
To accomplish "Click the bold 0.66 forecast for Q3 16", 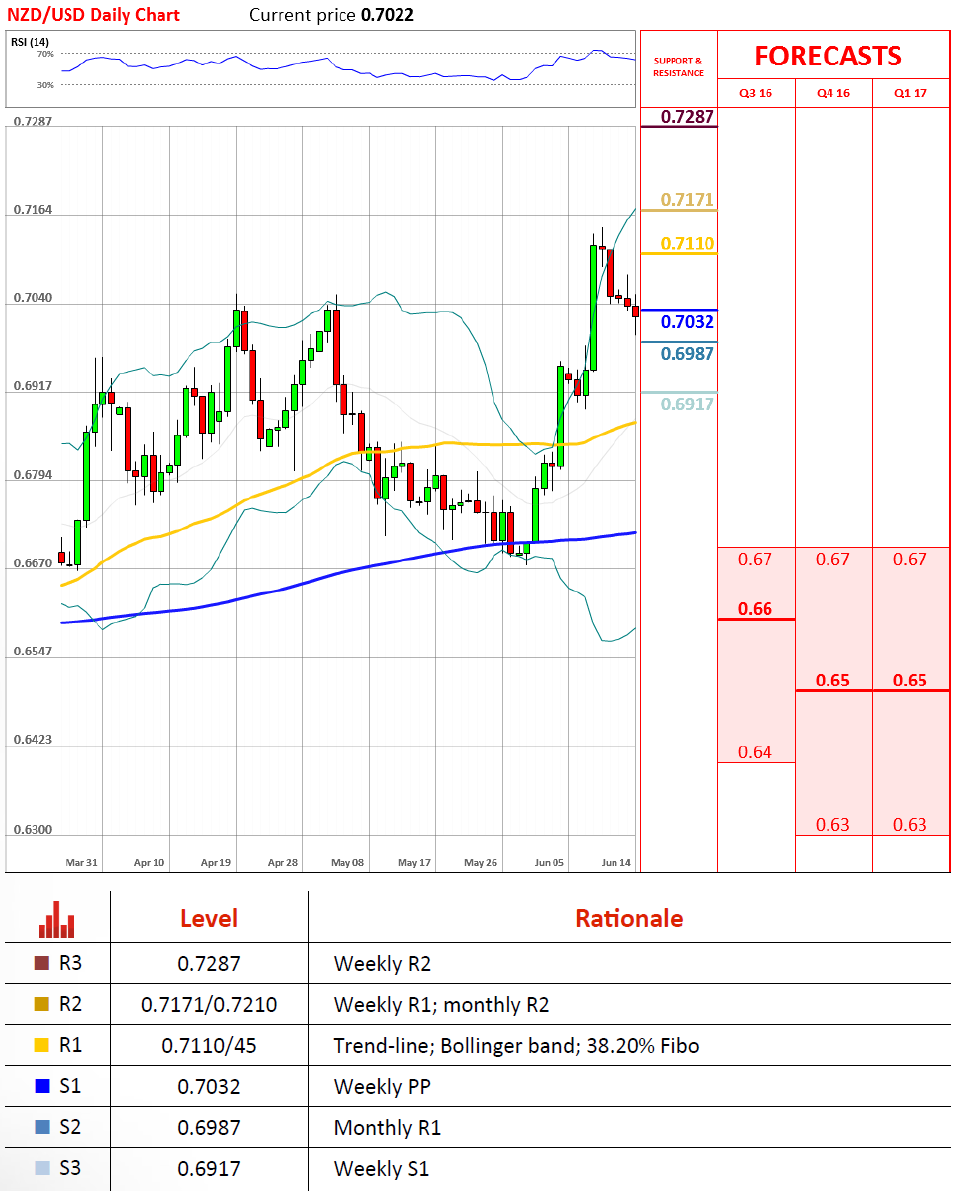I will (x=755, y=608).
